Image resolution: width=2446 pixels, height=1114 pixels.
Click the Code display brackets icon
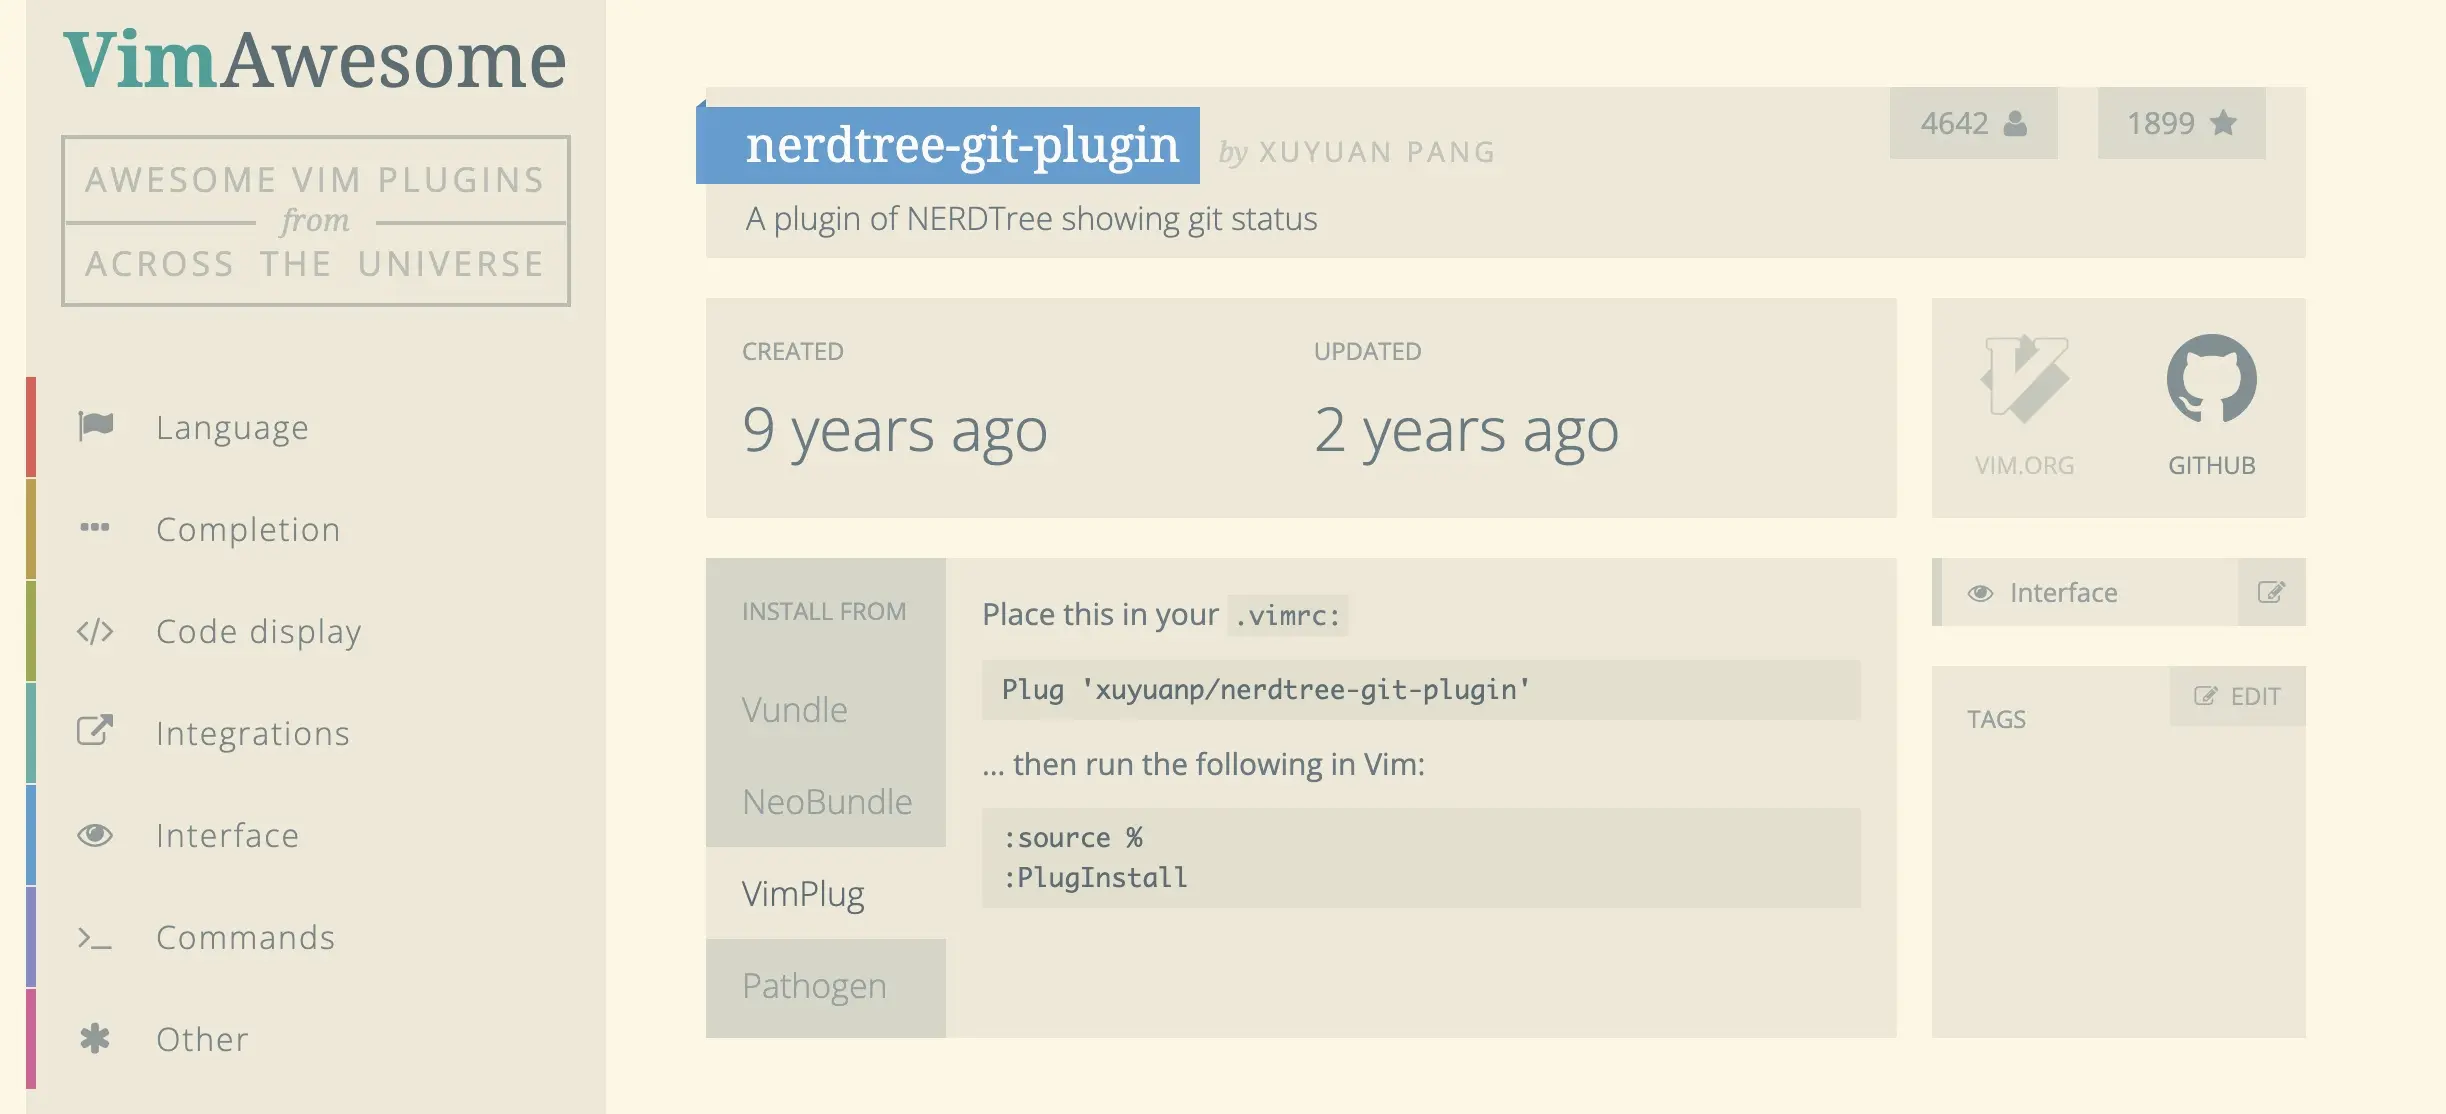click(96, 631)
